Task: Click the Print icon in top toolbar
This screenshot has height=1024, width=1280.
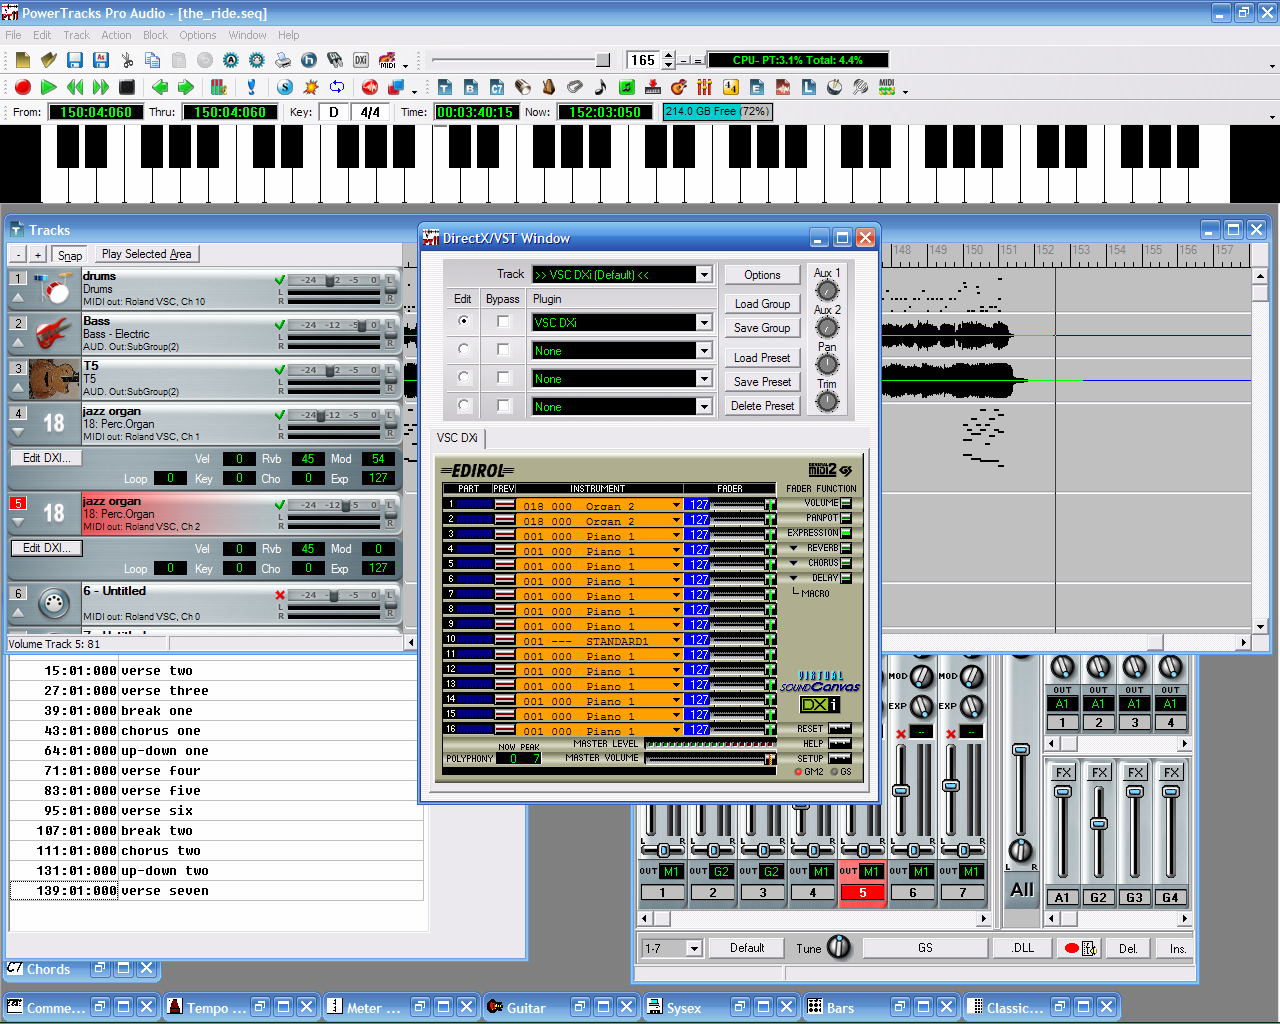Action: click(283, 60)
